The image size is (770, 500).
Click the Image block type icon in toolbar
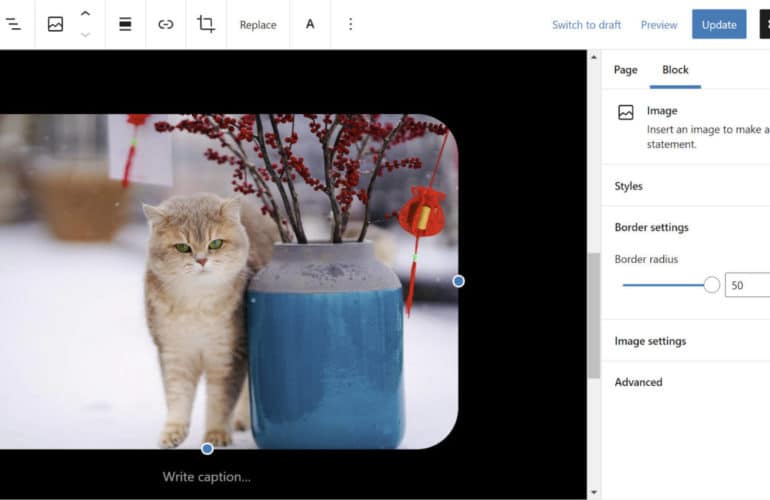(55, 24)
